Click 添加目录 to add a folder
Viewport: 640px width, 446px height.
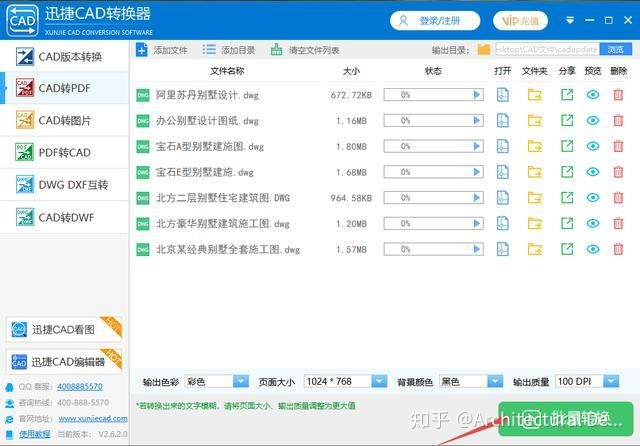[229, 50]
